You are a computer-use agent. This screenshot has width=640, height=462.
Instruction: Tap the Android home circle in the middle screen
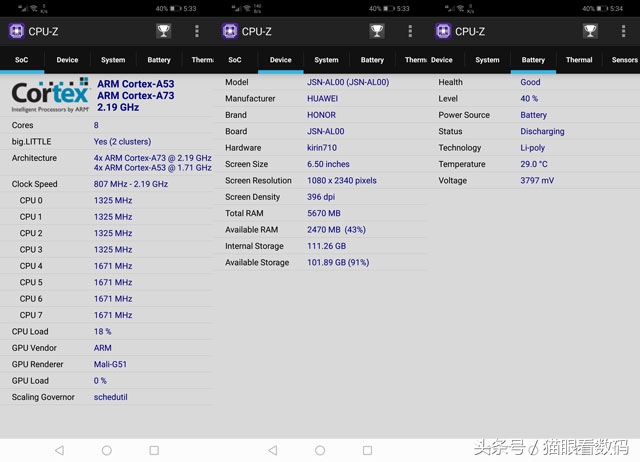click(x=320, y=450)
